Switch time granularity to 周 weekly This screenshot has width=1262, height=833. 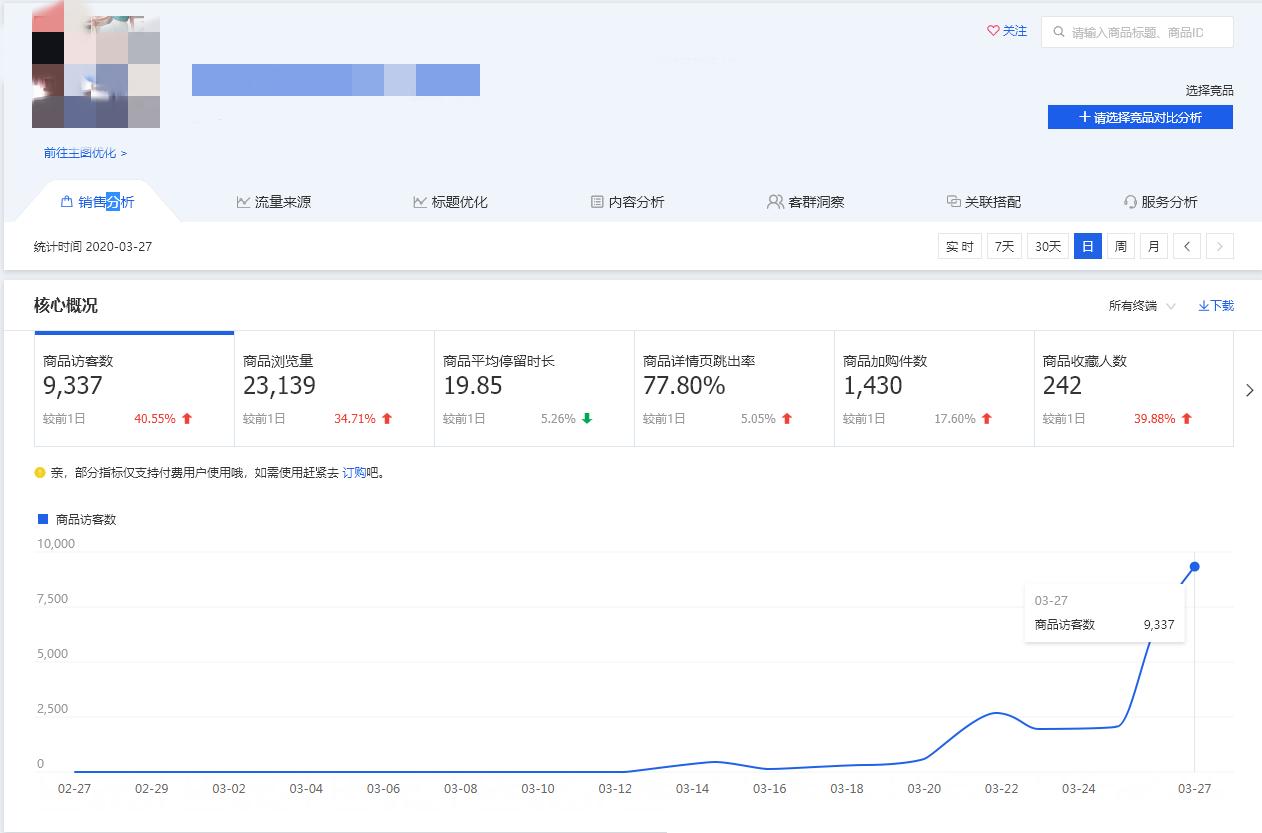(1120, 245)
